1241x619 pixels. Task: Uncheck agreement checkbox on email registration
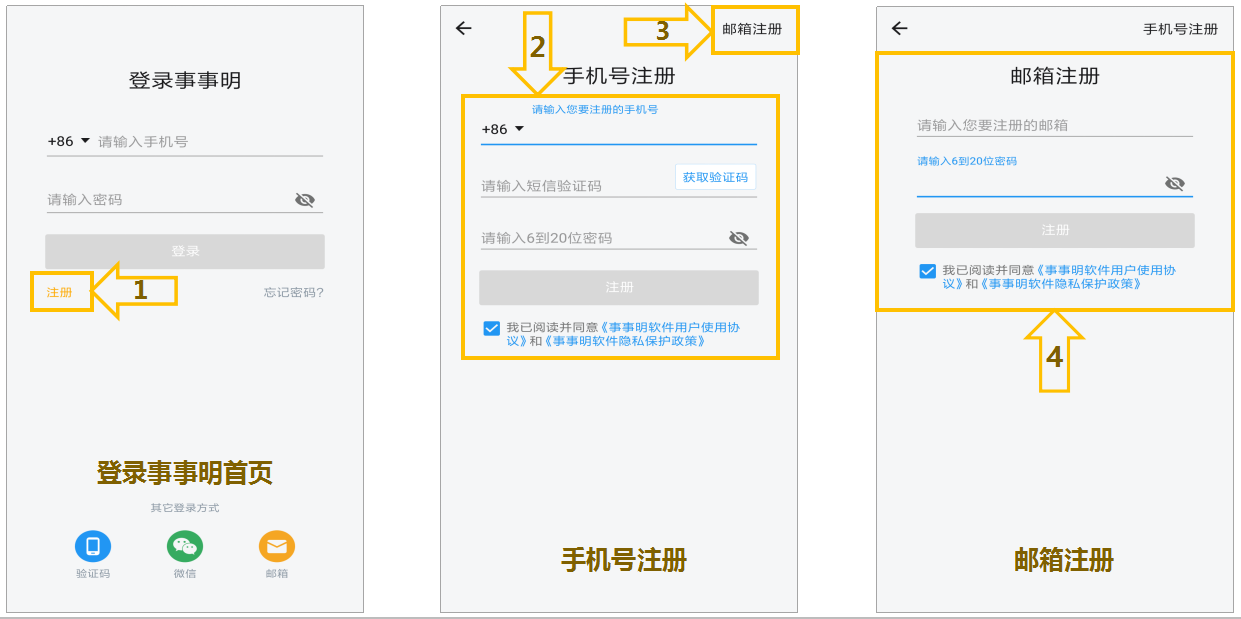[927, 271]
